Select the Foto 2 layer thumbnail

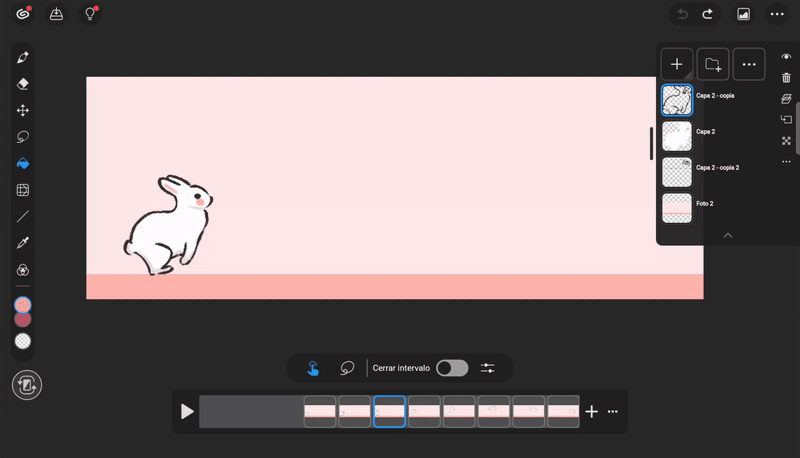pos(677,208)
